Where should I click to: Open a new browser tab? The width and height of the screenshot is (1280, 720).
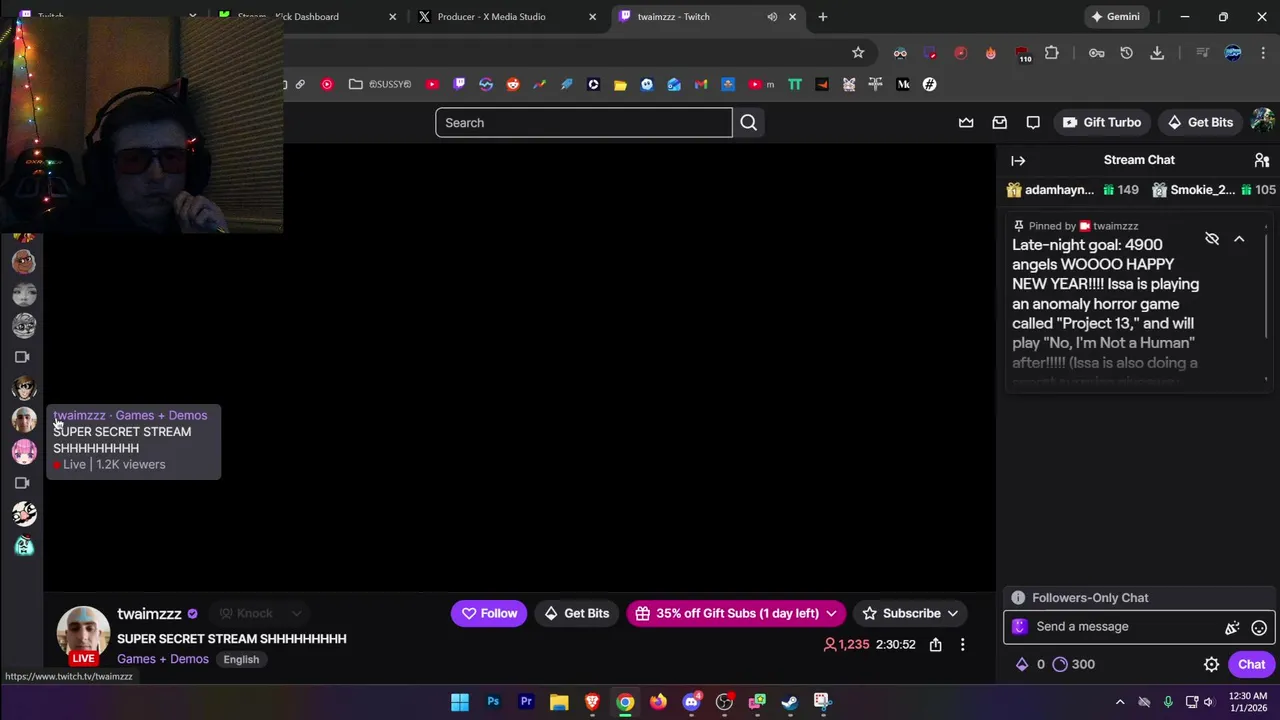click(x=823, y=17)
